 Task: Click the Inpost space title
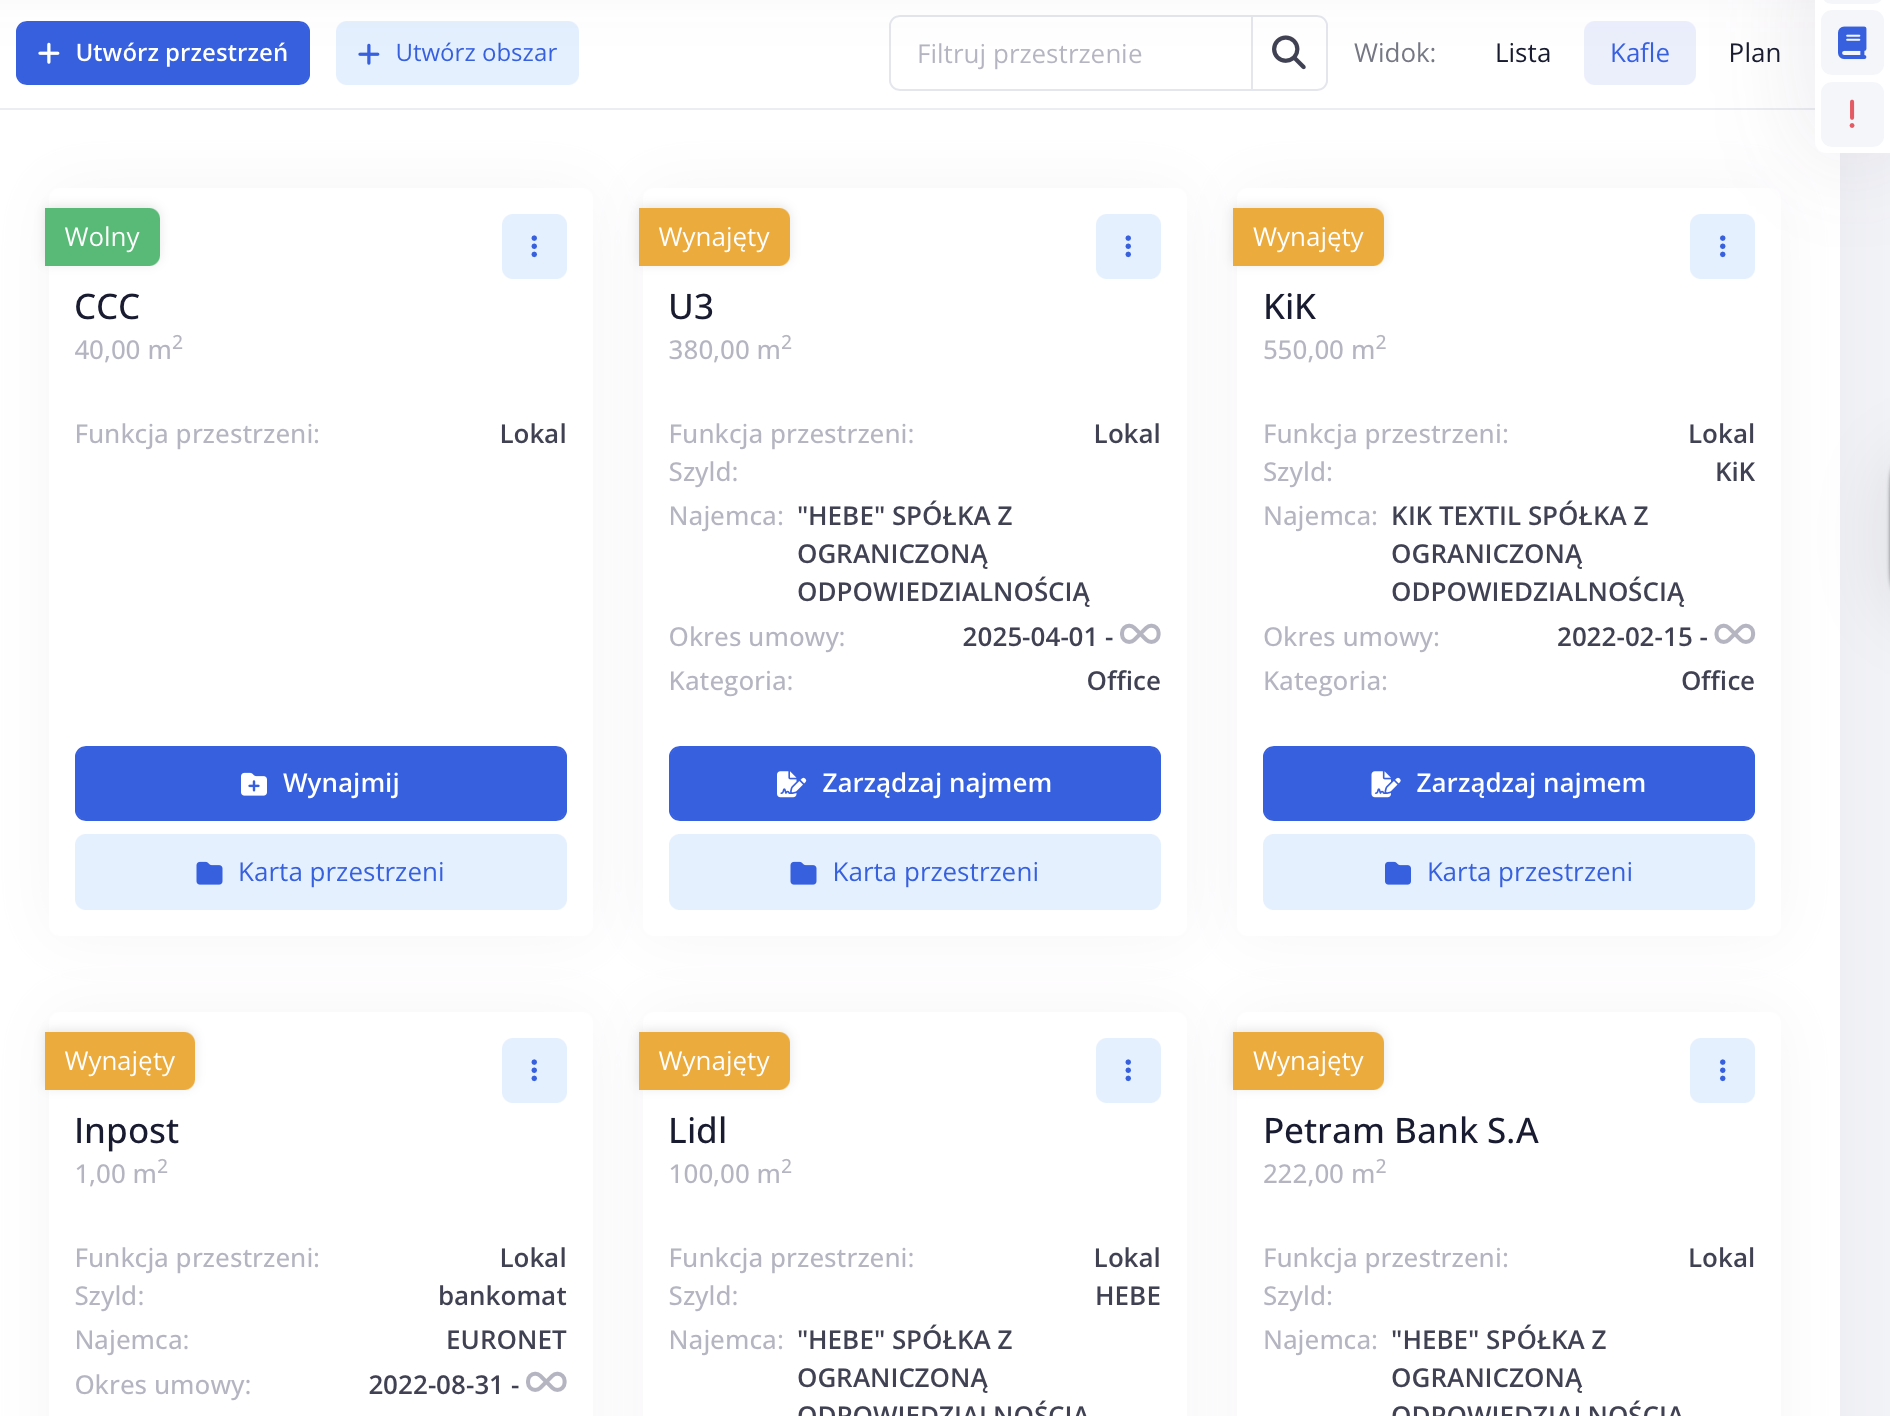[x=127, y=1131]
